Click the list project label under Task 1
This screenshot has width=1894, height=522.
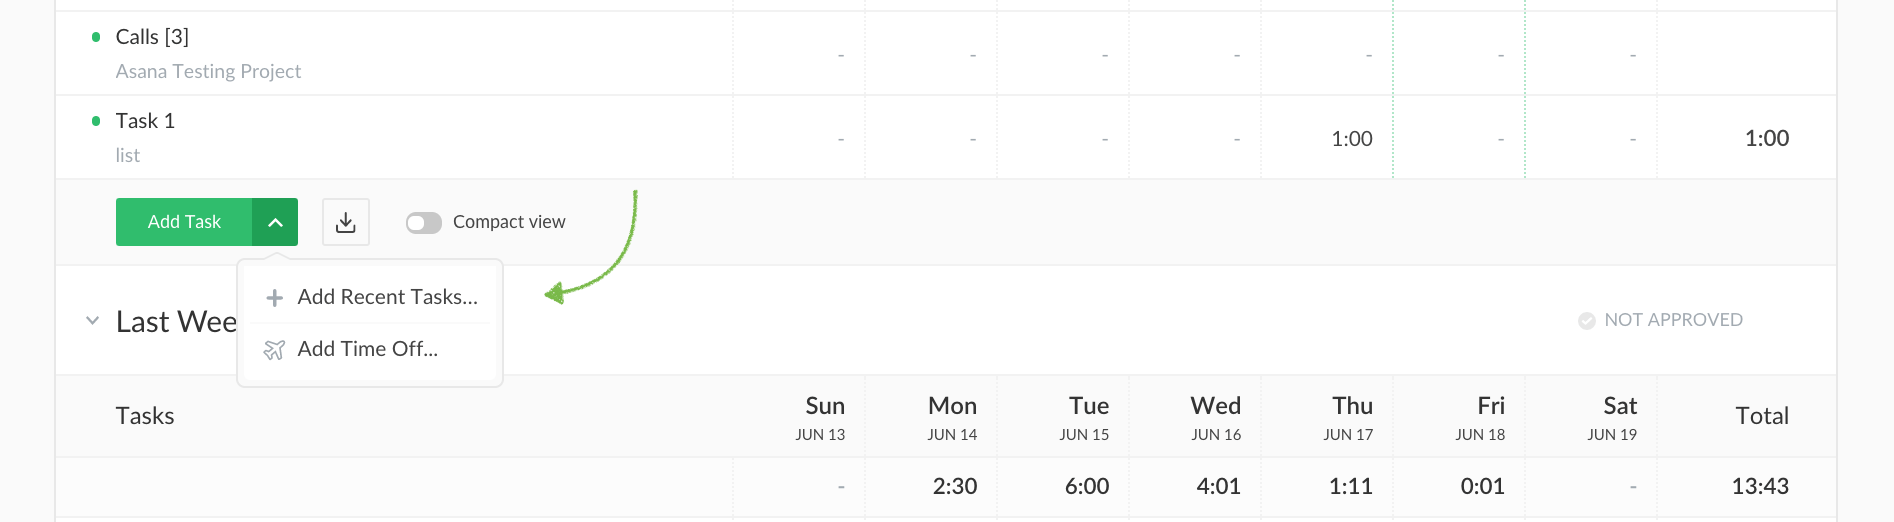128,155
